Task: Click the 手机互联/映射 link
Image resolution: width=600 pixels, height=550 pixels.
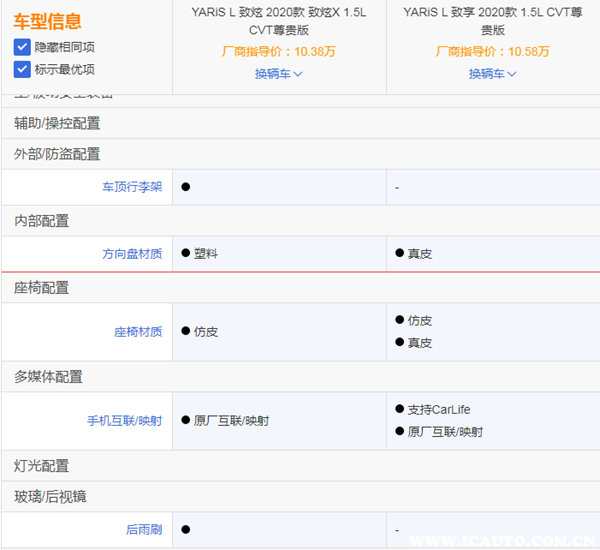Action: click(x=124, y=421)
